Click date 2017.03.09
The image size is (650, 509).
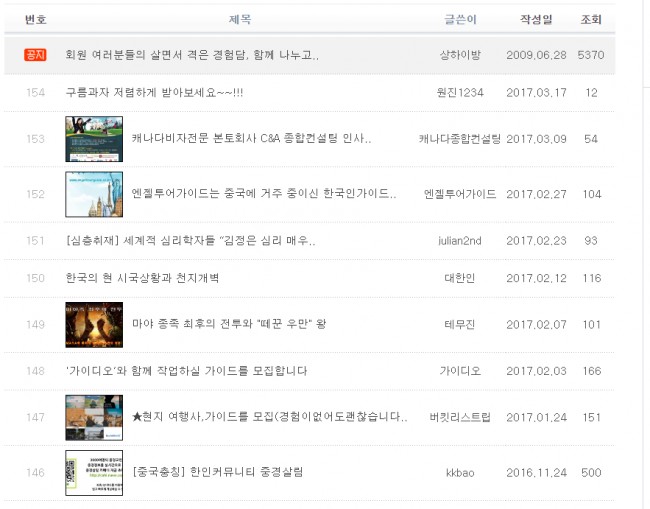coord(536,139)
